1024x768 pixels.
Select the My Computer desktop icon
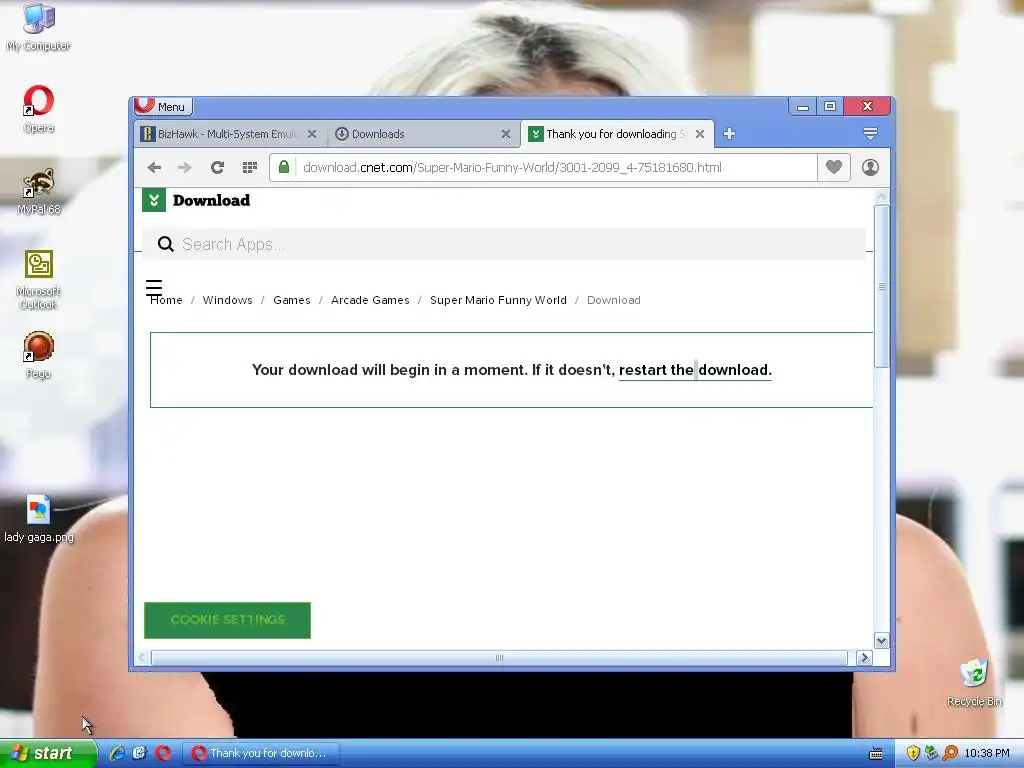pyautogui.click(x=39, y=27)
